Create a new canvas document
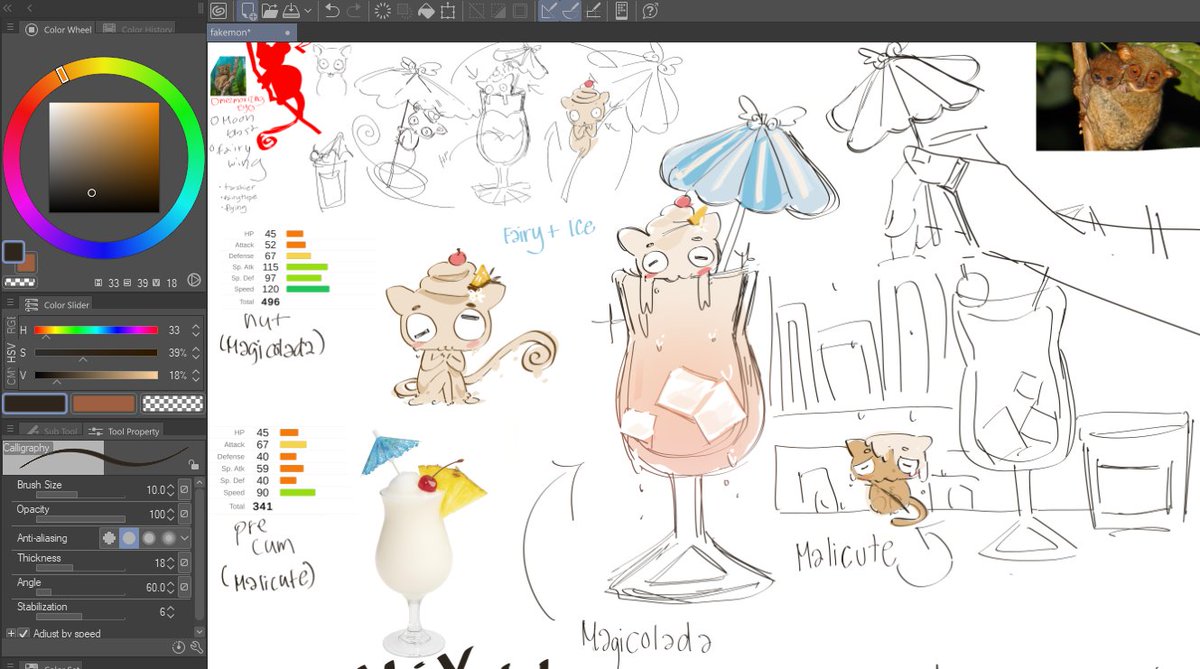The height and width of the screenshot is (669, 1200). 247,11
